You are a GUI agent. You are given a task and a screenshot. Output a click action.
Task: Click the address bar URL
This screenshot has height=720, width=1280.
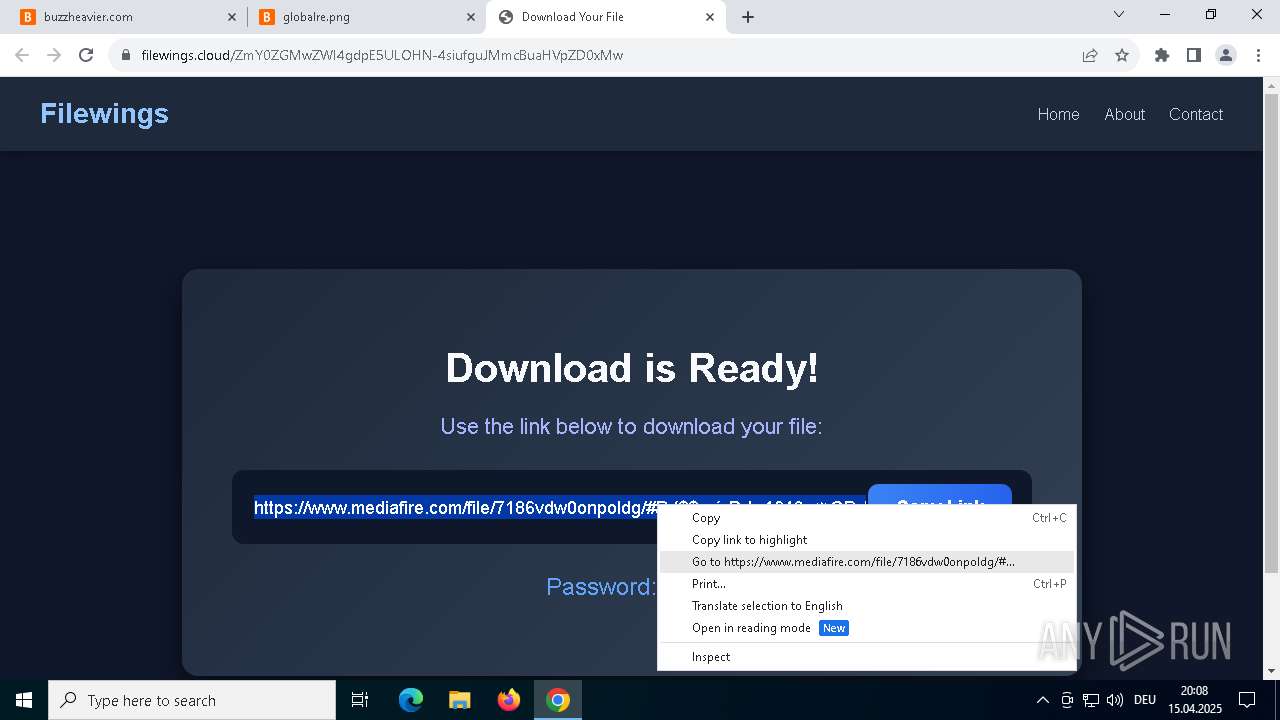pos(382,55)
